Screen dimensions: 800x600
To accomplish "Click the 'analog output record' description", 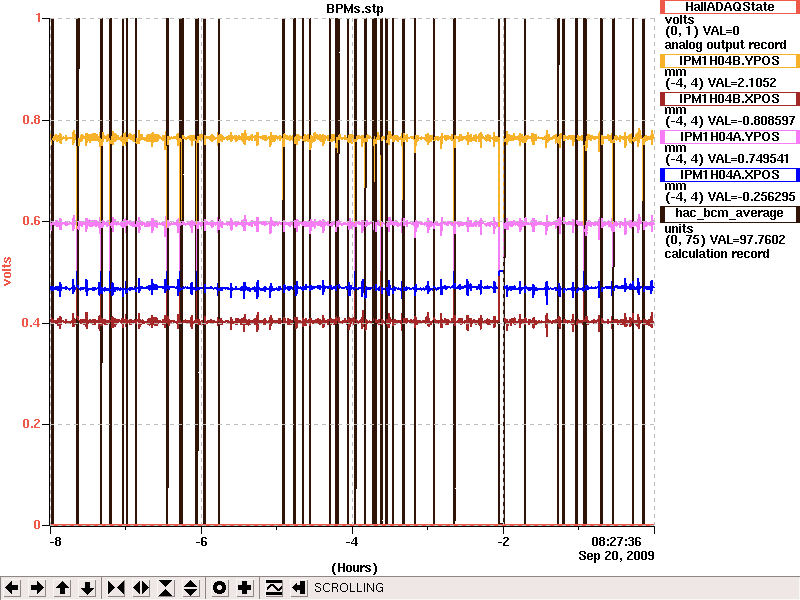I will (x=725, y=45).
